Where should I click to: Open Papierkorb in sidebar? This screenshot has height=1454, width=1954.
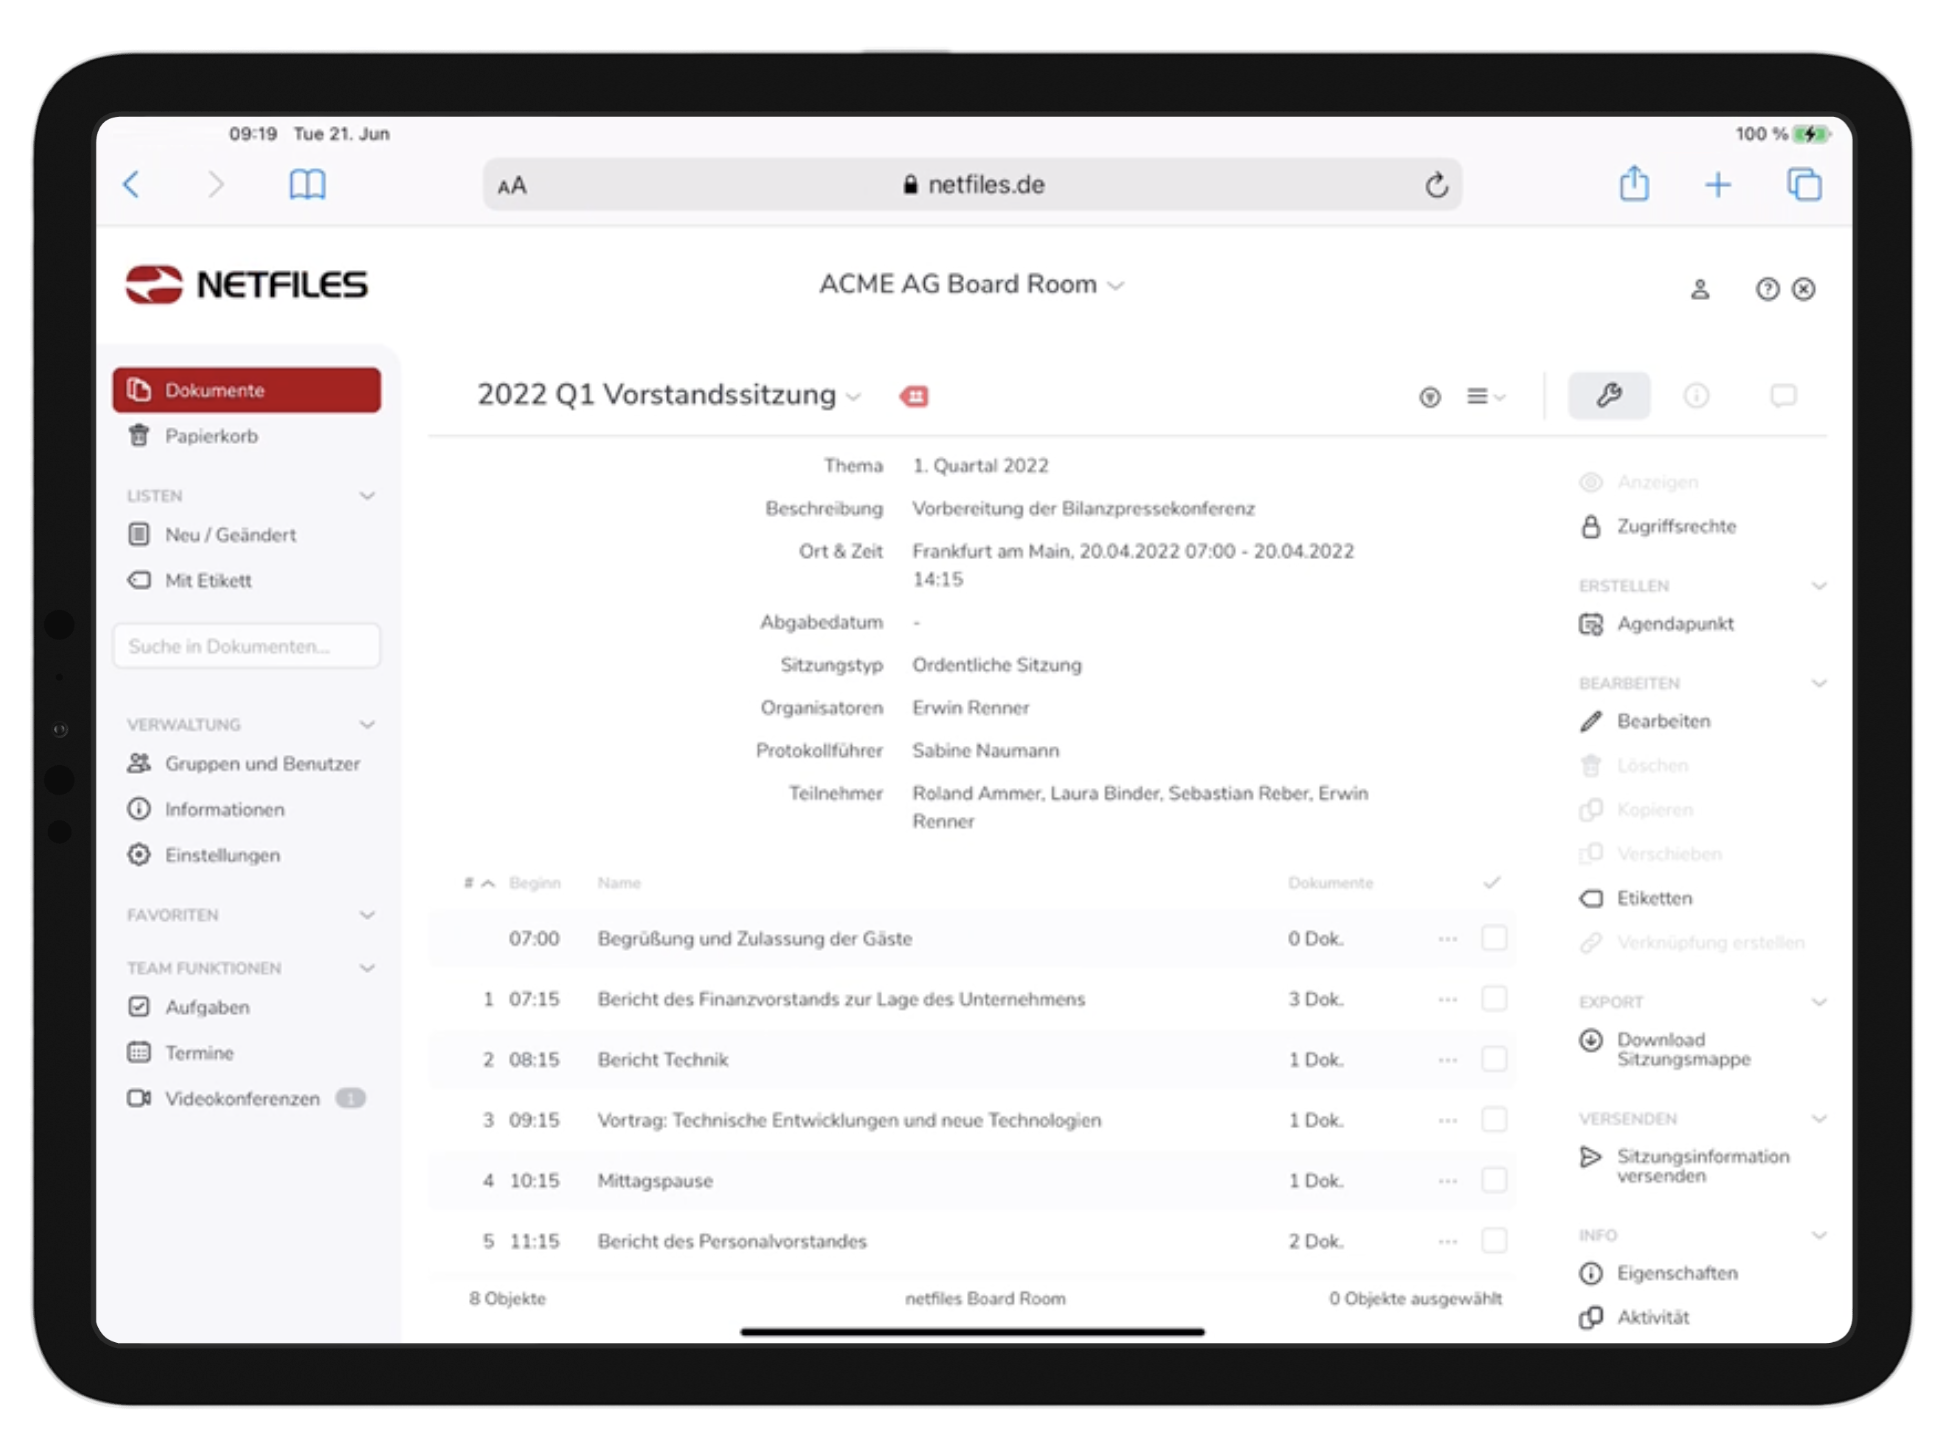pyautogui.click(x=211, y=436)
